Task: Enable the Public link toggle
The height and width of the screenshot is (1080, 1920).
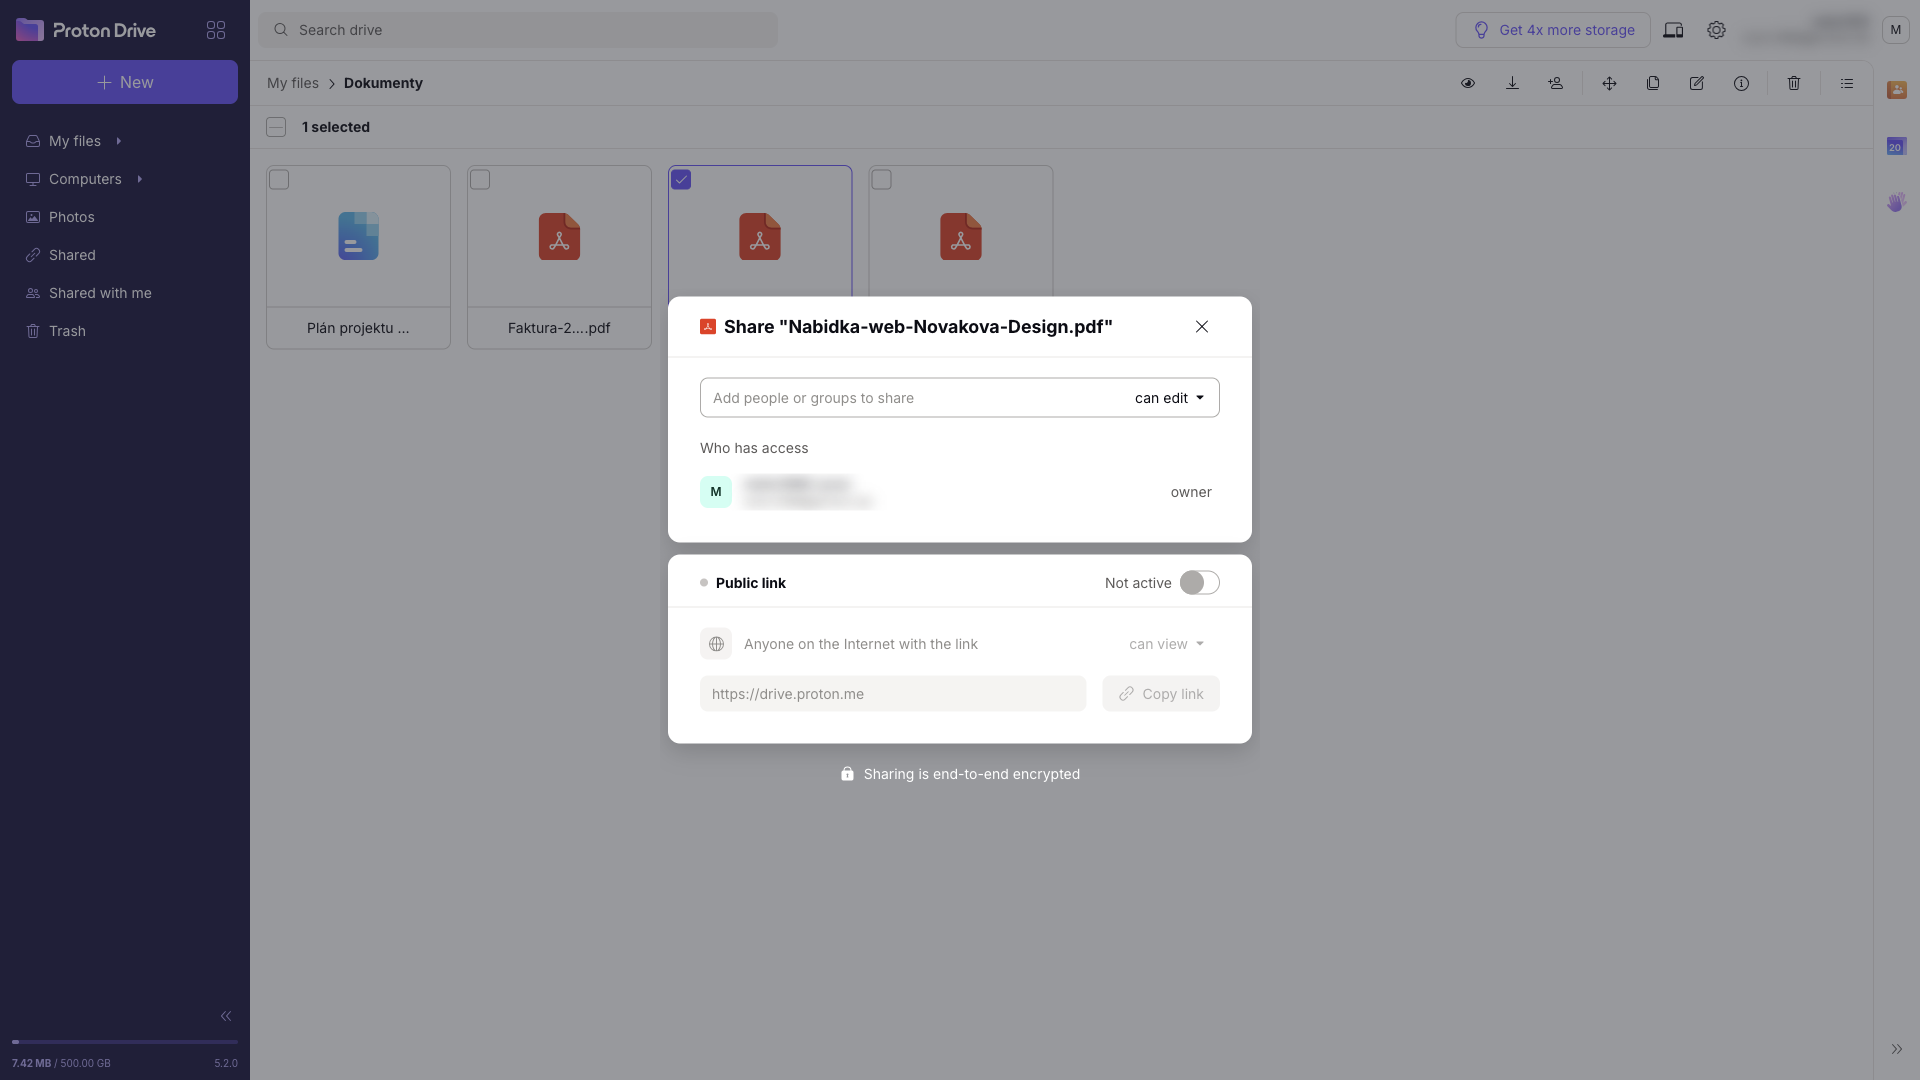Action: click(x=1199, y=583)
